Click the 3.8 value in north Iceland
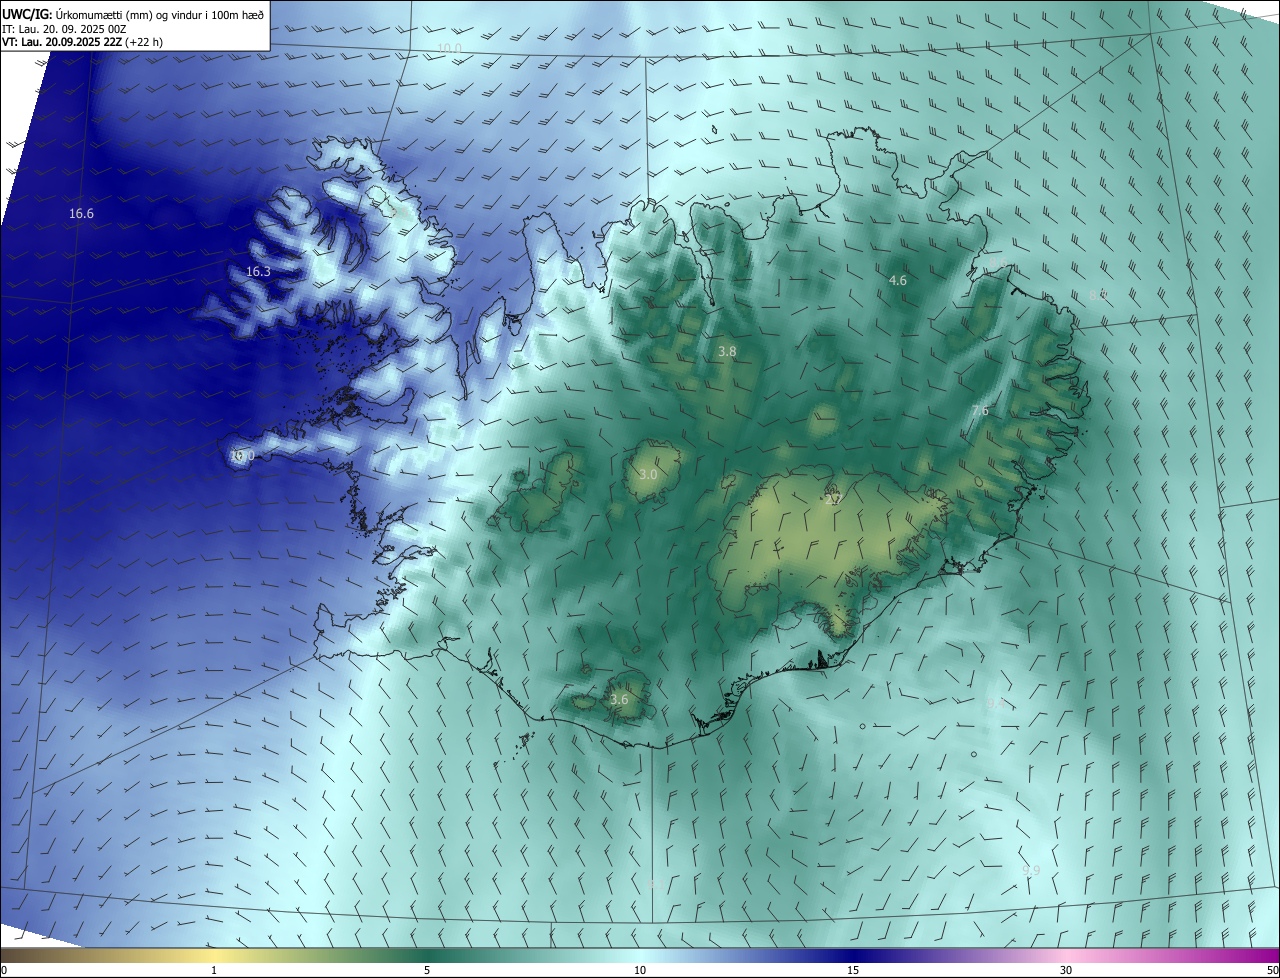The width and height of the screenshot is (1280, 978). (x=727, y=352)
